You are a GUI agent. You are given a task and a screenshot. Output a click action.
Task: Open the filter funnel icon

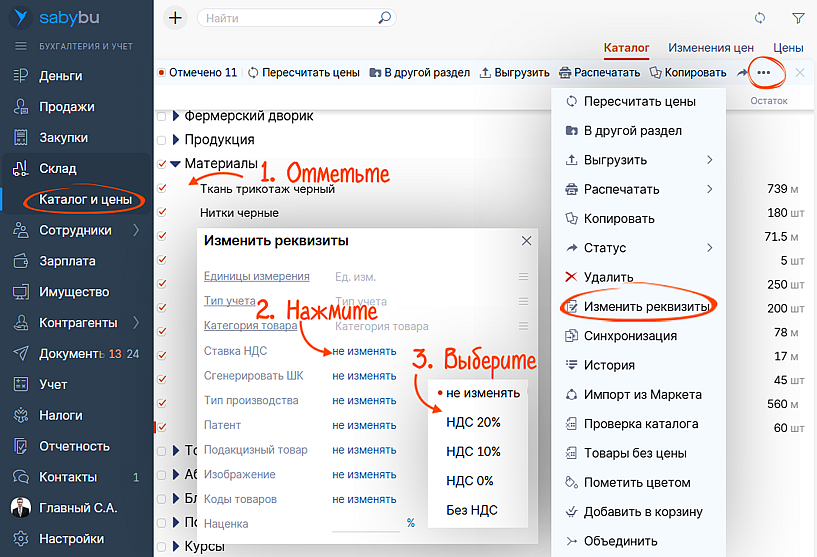tap(798, 18)
